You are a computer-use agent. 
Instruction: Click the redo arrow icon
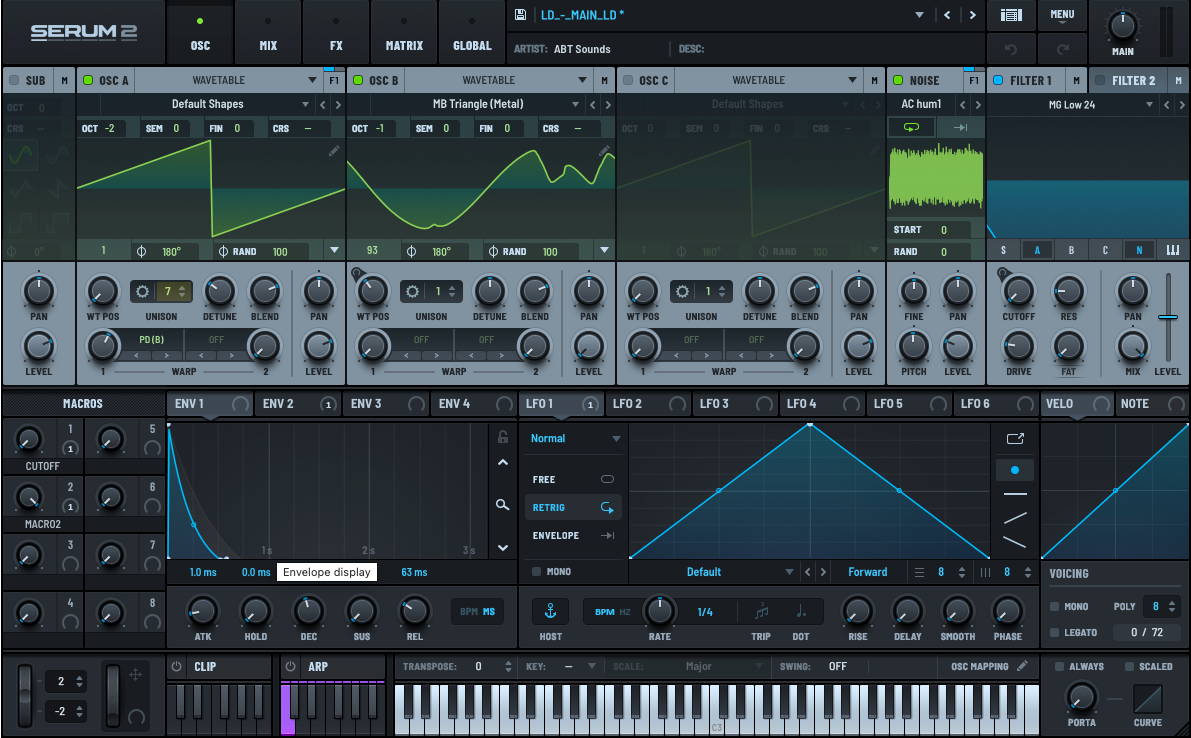tap(1062, 48)
